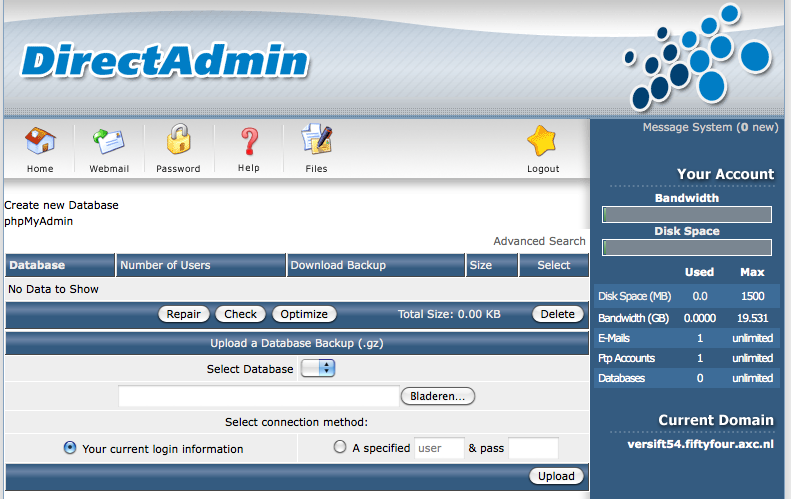Select the A specified user radio

point(340,447)
